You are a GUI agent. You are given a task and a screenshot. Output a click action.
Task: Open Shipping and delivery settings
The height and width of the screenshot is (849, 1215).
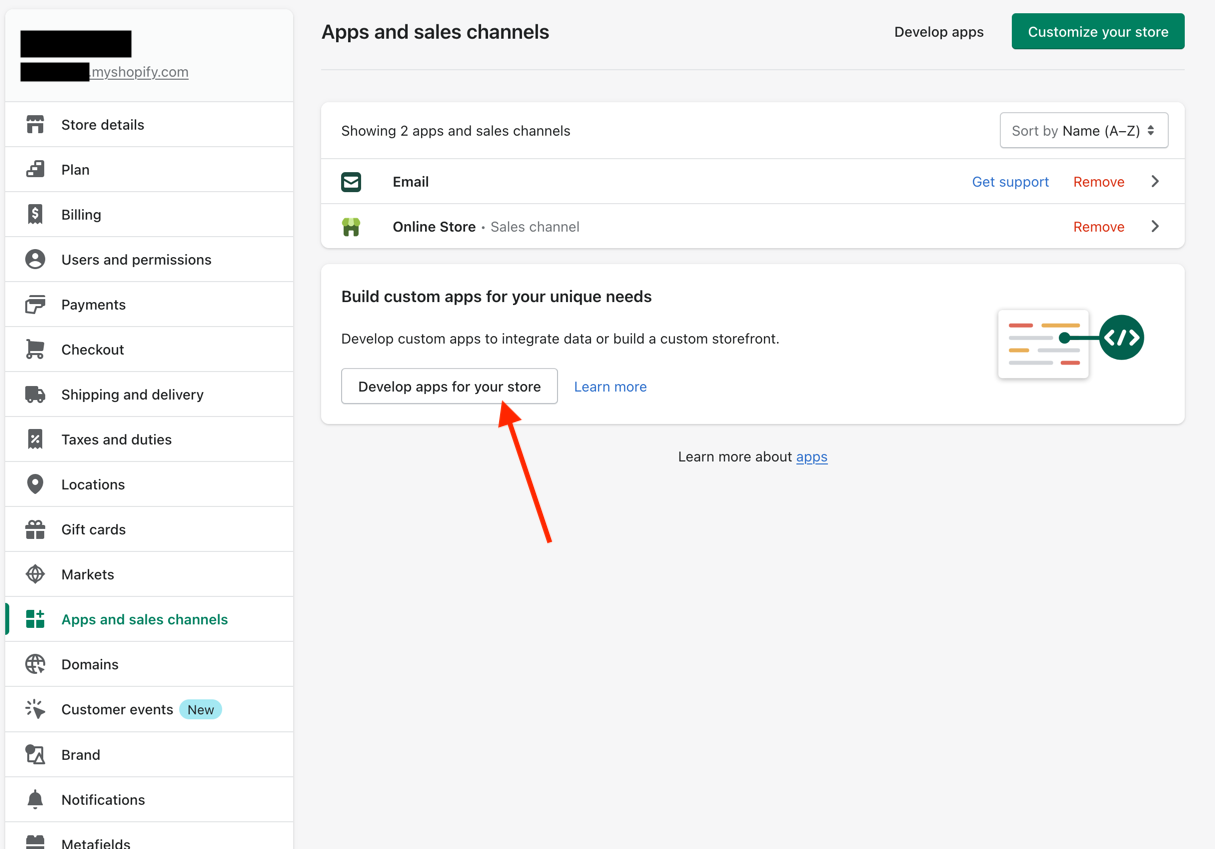[x=150, y=395]
